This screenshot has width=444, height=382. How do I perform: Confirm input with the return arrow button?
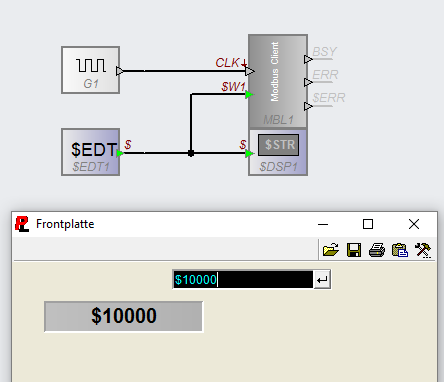322,279
